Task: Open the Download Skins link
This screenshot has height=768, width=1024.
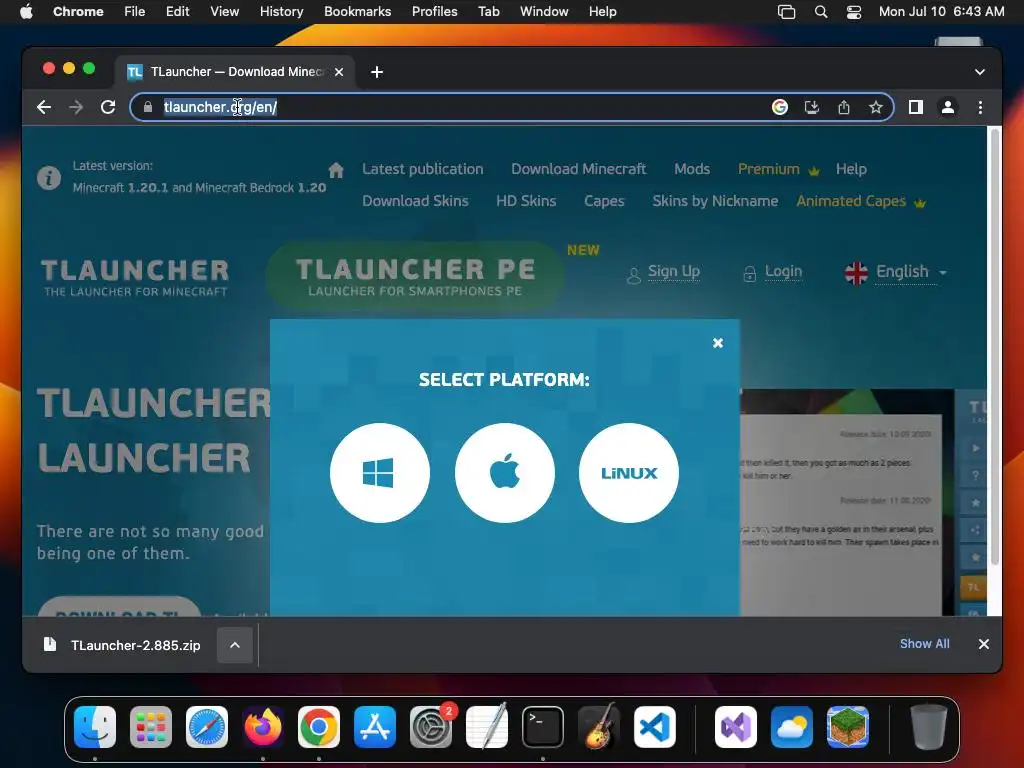Action: [415, 201]
